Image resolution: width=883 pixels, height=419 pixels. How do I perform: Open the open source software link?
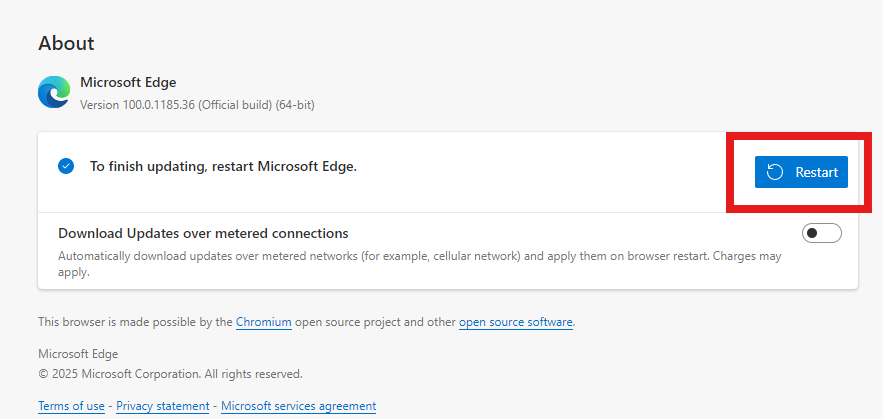[x=516, y=322]
